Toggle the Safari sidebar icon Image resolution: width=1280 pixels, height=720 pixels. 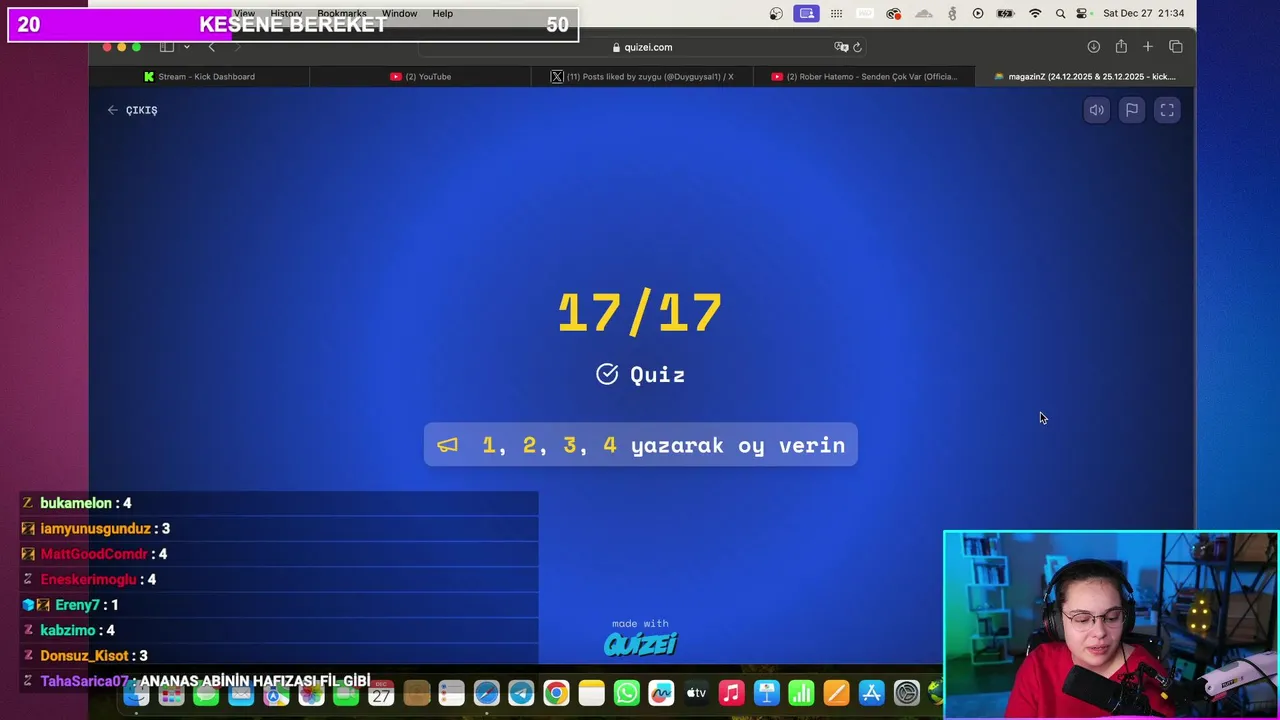click(x=167, y=47)
